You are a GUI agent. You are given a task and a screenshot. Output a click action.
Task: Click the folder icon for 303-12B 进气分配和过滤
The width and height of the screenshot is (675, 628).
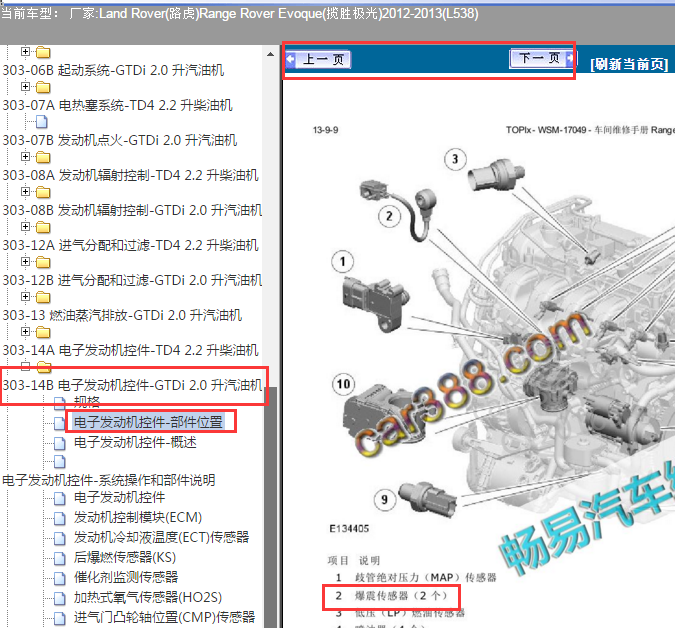tap(43, 262)
